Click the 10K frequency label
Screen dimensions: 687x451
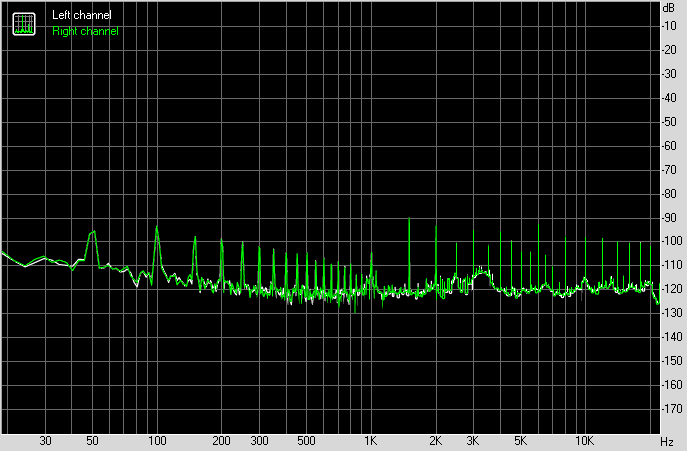[x=584, y=441]
